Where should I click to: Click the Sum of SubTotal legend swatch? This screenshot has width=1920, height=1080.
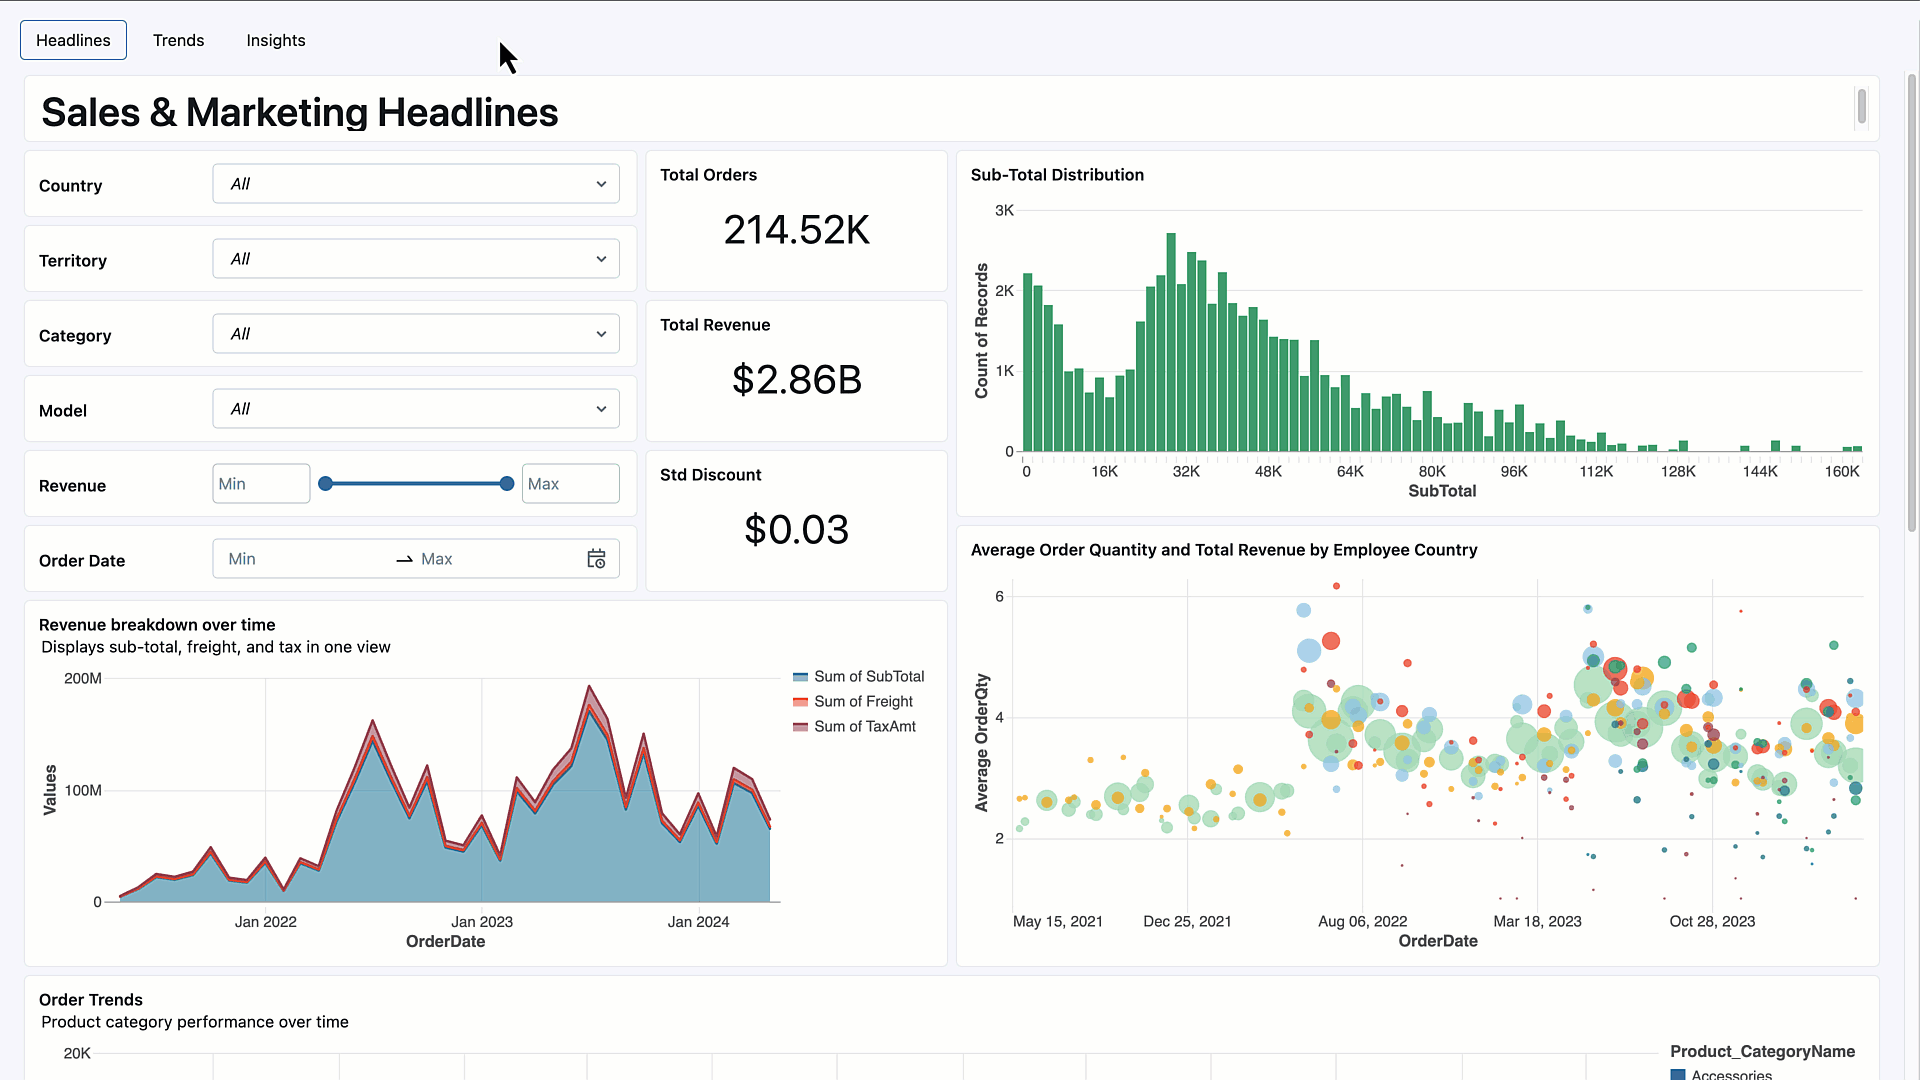click(x=800, y=677)
